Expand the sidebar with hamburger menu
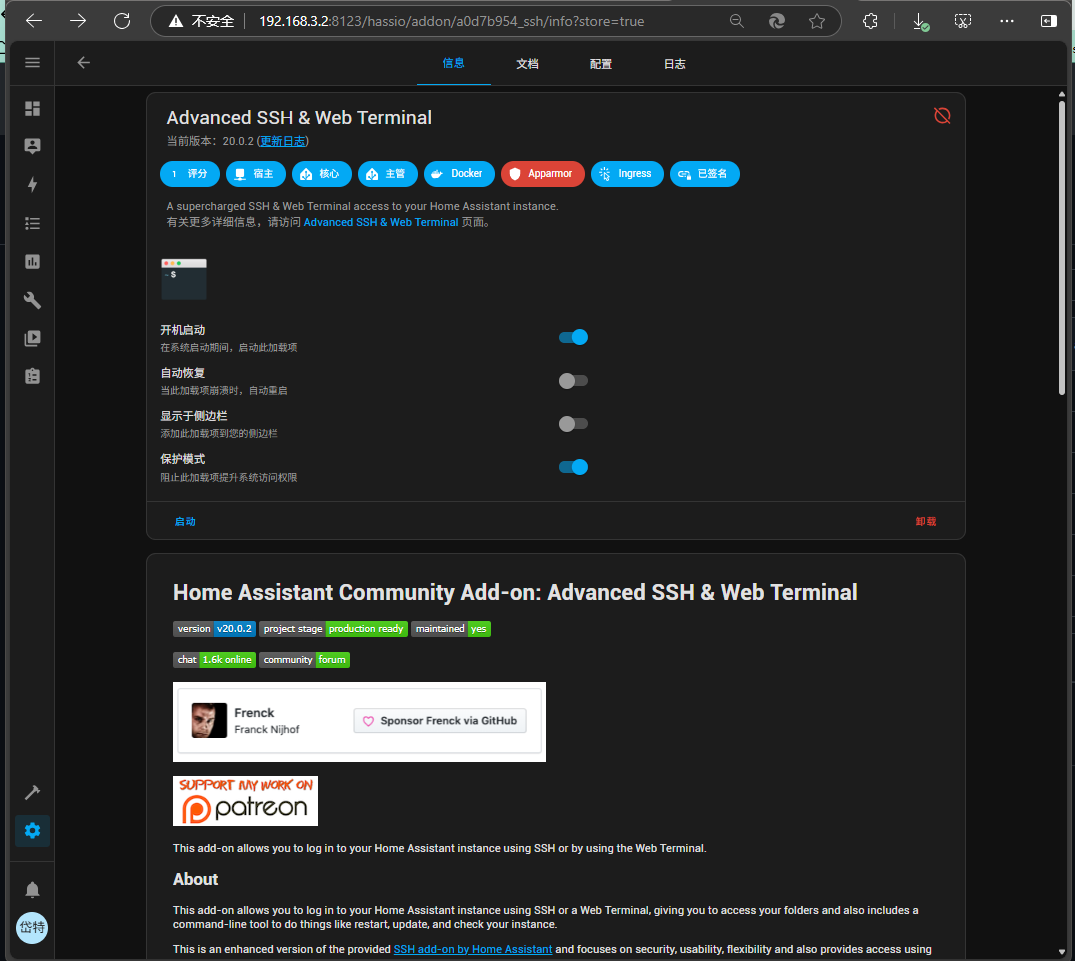Viewport: 1075px width, 961px height. pyautogui.click(x=32, y=63)
